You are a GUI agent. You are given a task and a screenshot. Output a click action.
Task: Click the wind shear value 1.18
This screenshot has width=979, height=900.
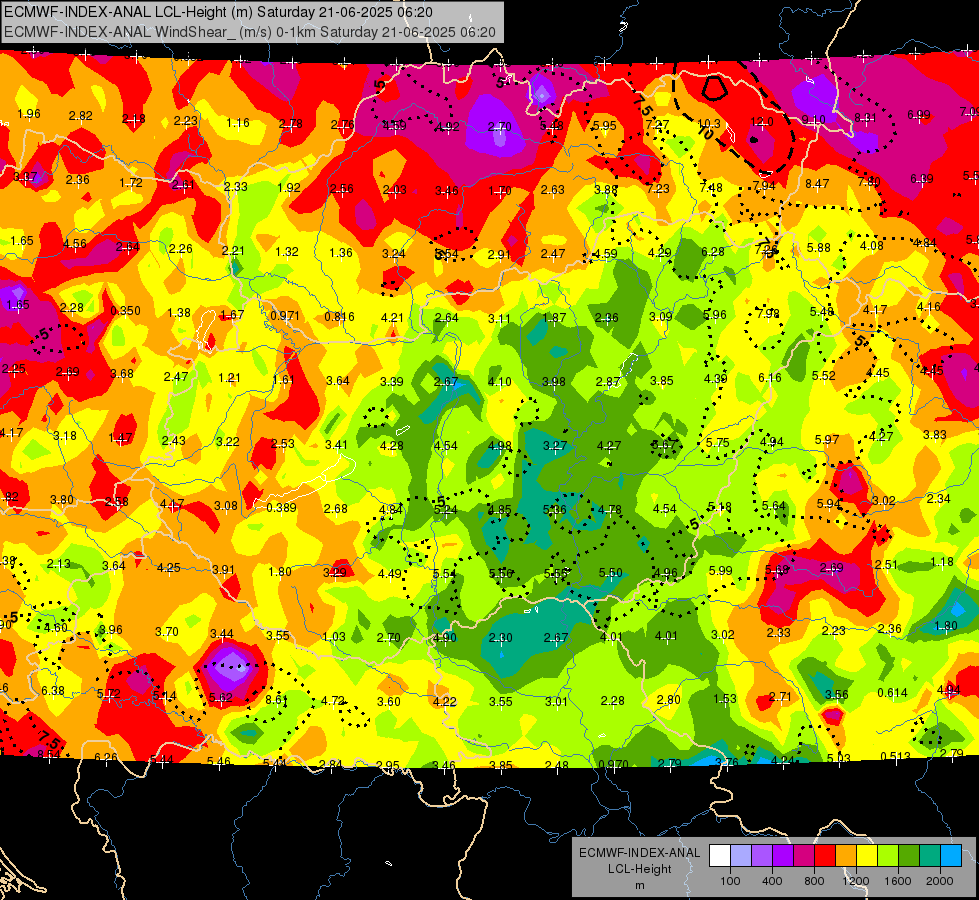[x=942, y=561]
